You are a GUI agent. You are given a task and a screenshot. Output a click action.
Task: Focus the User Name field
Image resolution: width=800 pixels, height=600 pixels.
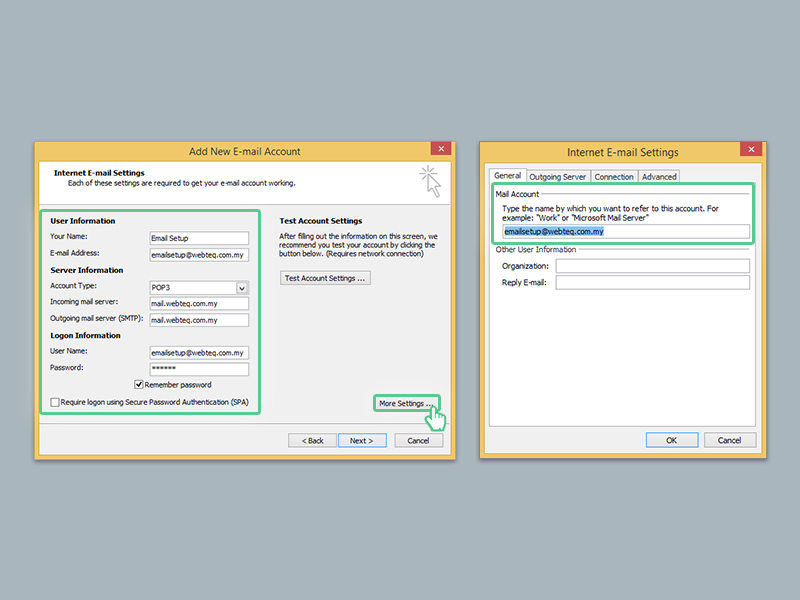pyautogui.click(x=199, y=353)
